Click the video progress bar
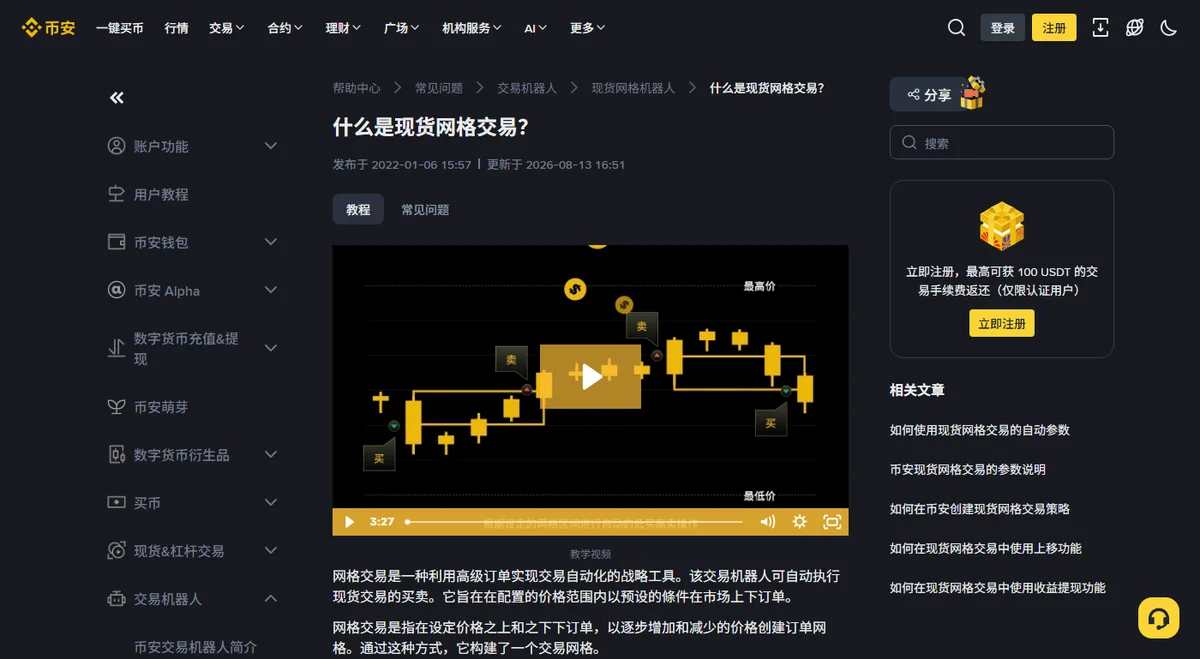The width and height of the screenshot is (1200, 659). (574, 521)
